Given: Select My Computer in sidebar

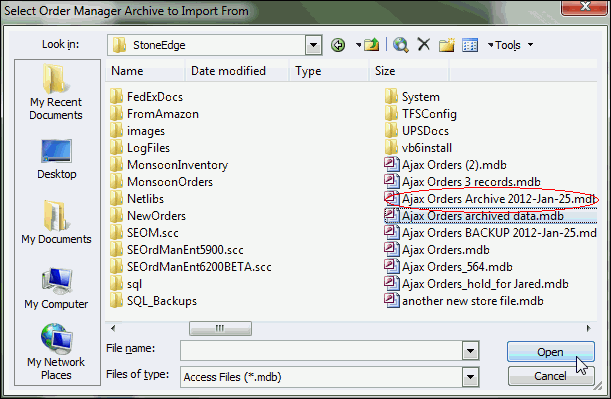Looking at the screenshot, I should click(x=57, y=289).
